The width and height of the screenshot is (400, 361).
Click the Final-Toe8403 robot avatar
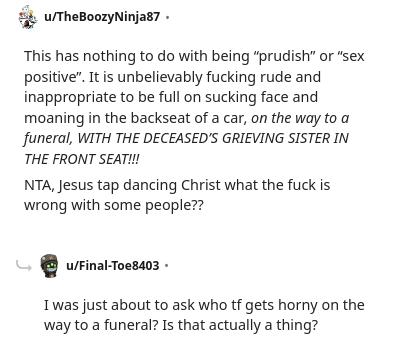50,266
